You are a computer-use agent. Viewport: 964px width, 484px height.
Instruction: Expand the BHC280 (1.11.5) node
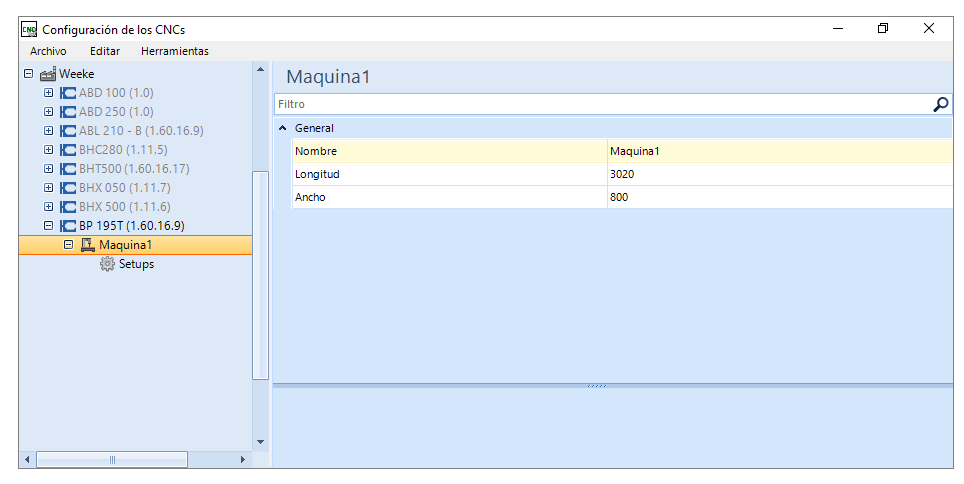click(49, 150)
